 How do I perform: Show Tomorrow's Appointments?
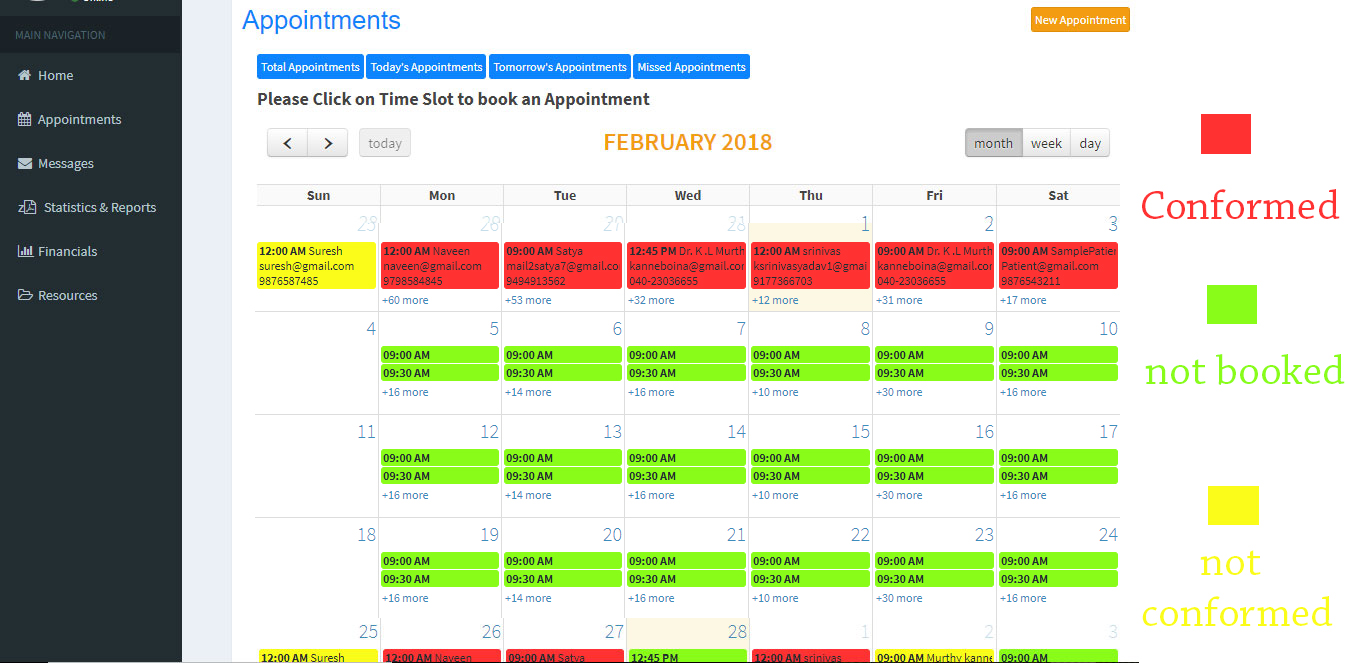[560, 67]
